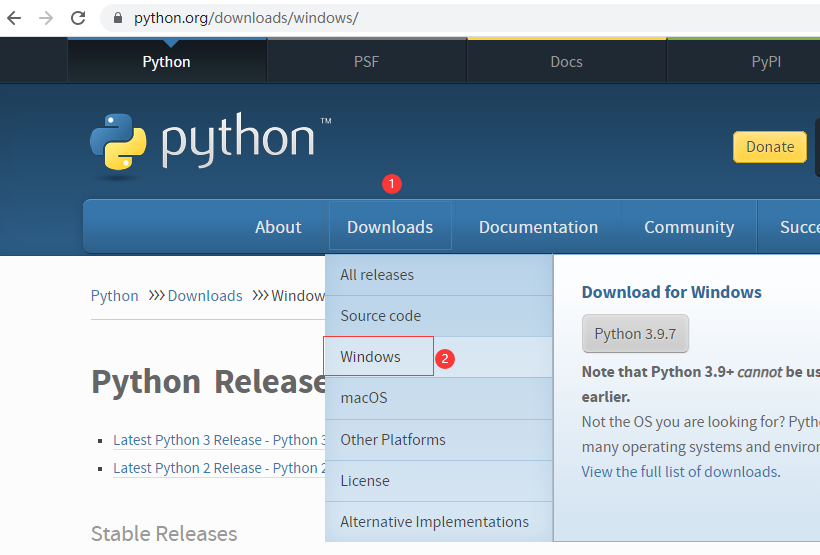Click the browser back arrow

pyautogui.click(x=14, y=18)
